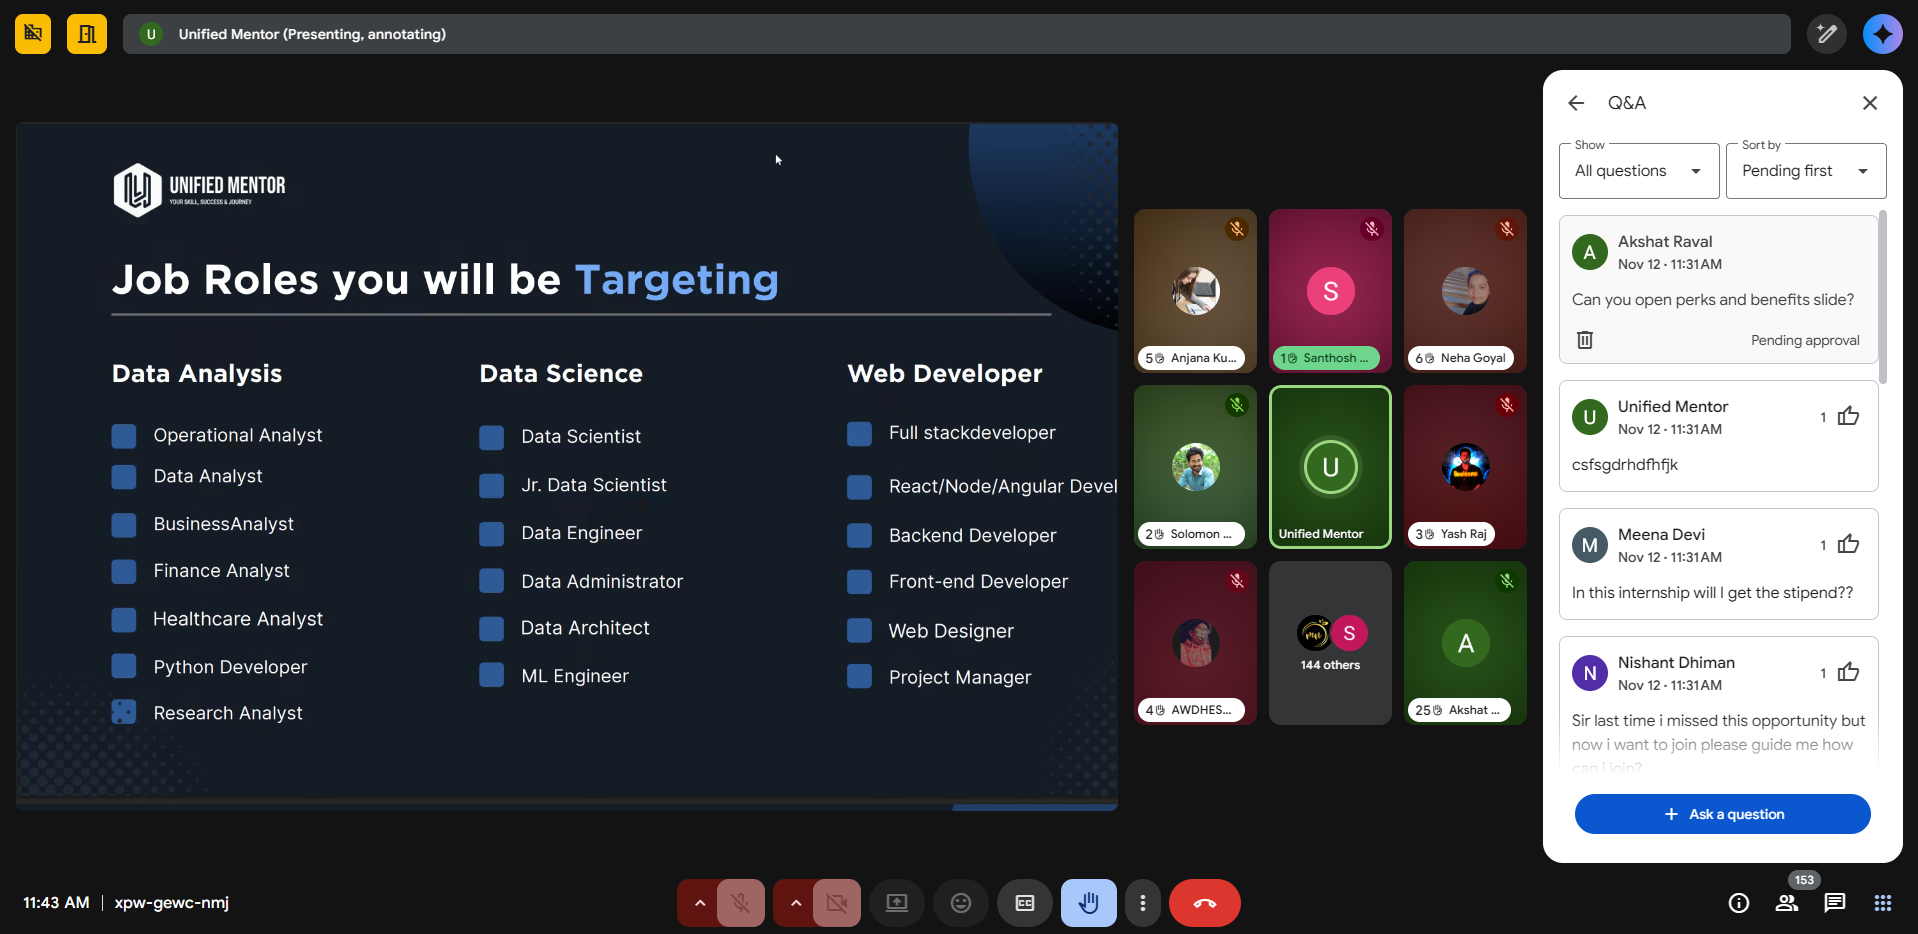This screenshot has height=934, width=1918.
Task: Expand audio settings arrow beside microphone
Action: [x=700, y=903]
